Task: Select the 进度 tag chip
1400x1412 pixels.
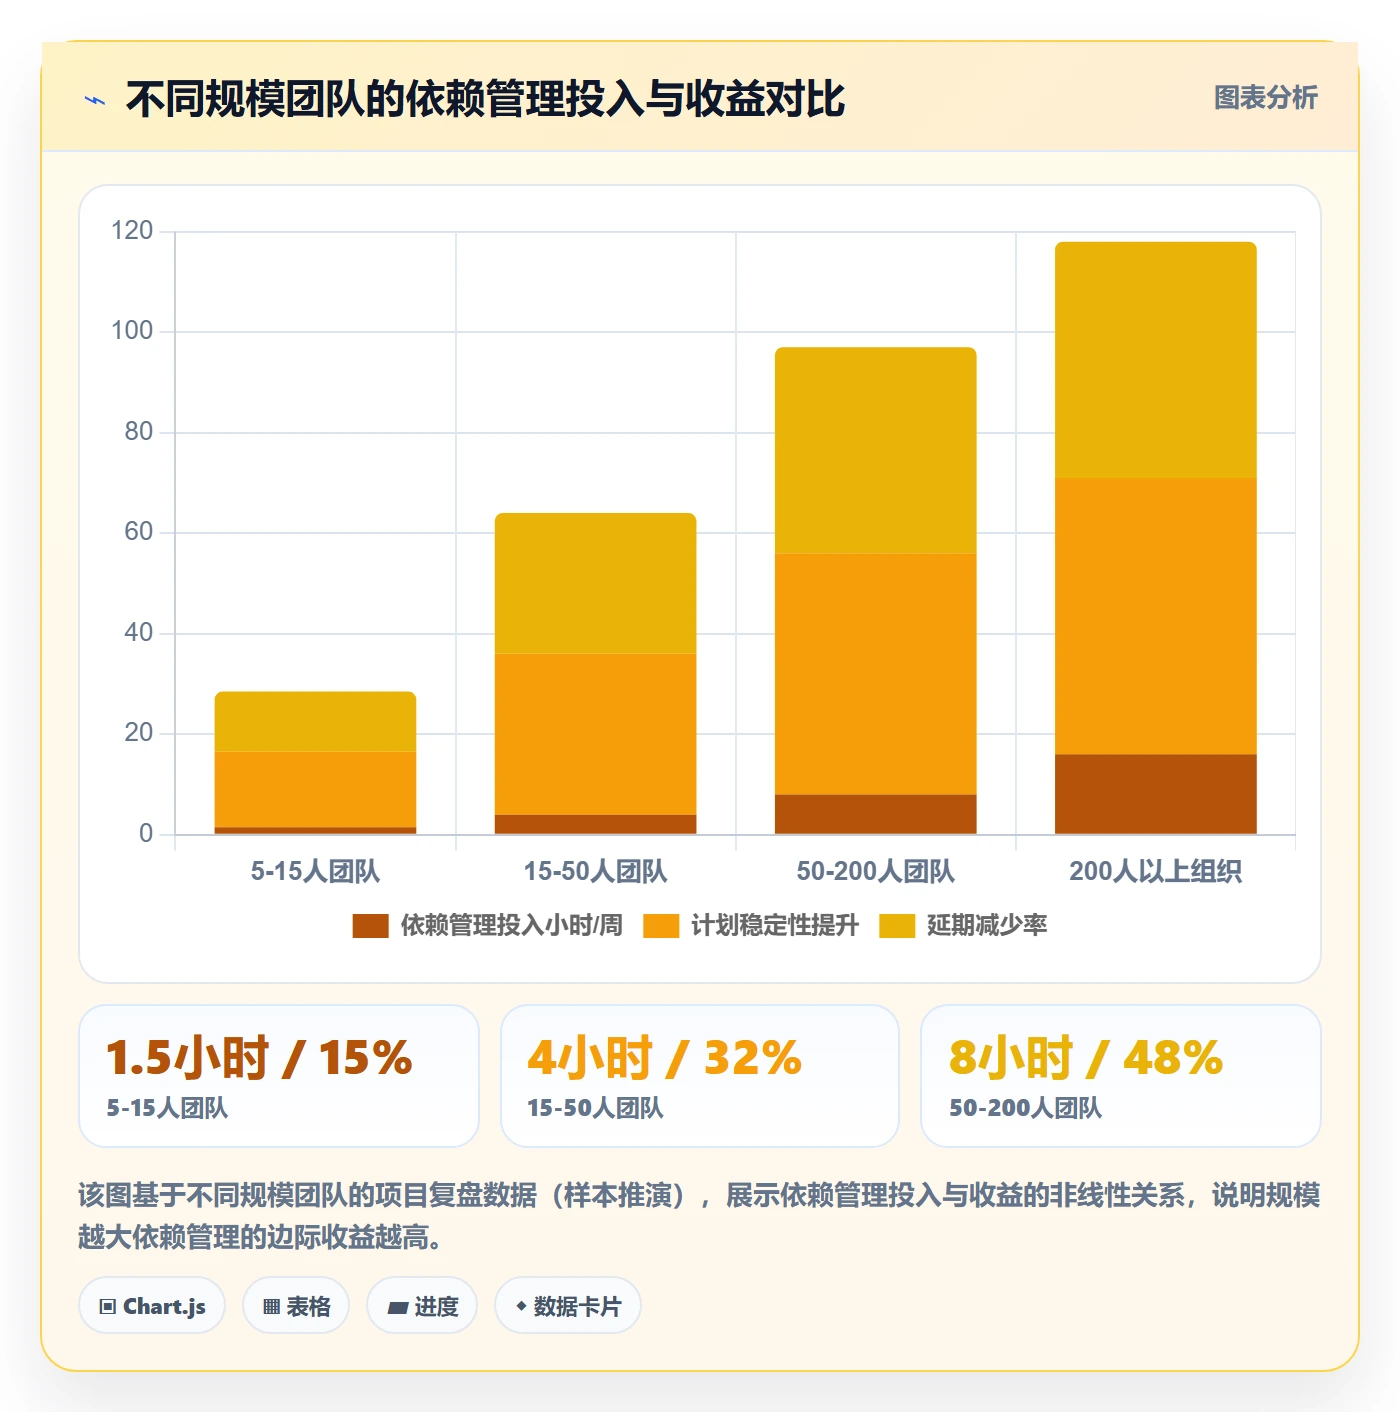Action: (x=422, y=1306)
